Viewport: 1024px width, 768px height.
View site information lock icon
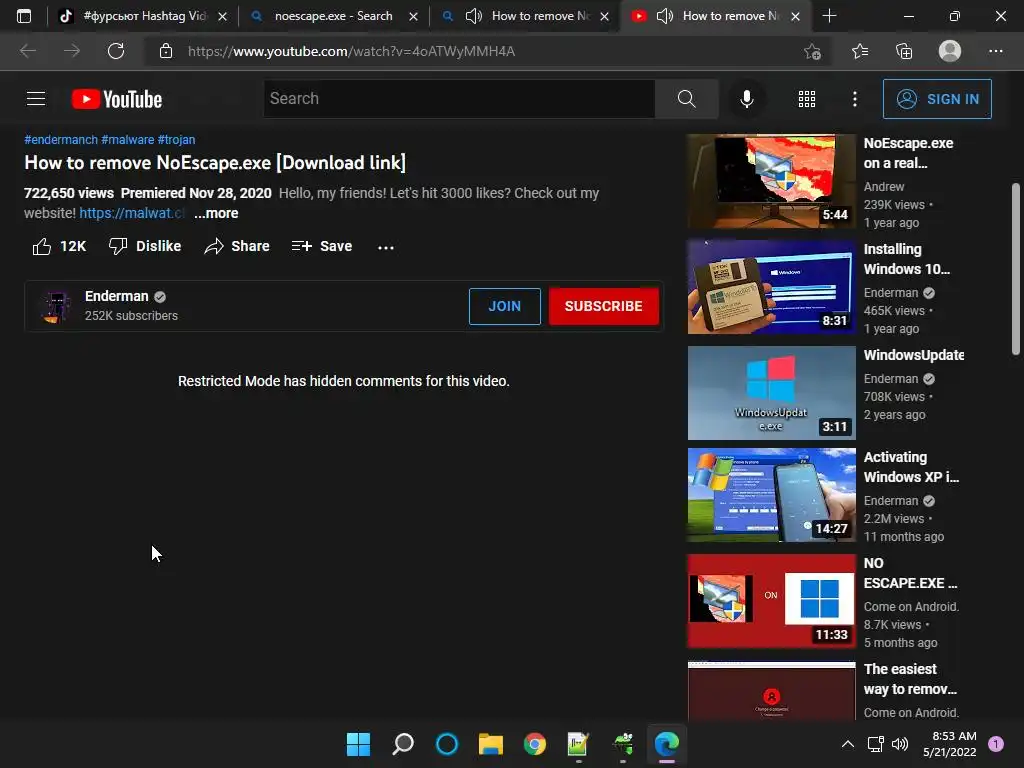[166, 51]
